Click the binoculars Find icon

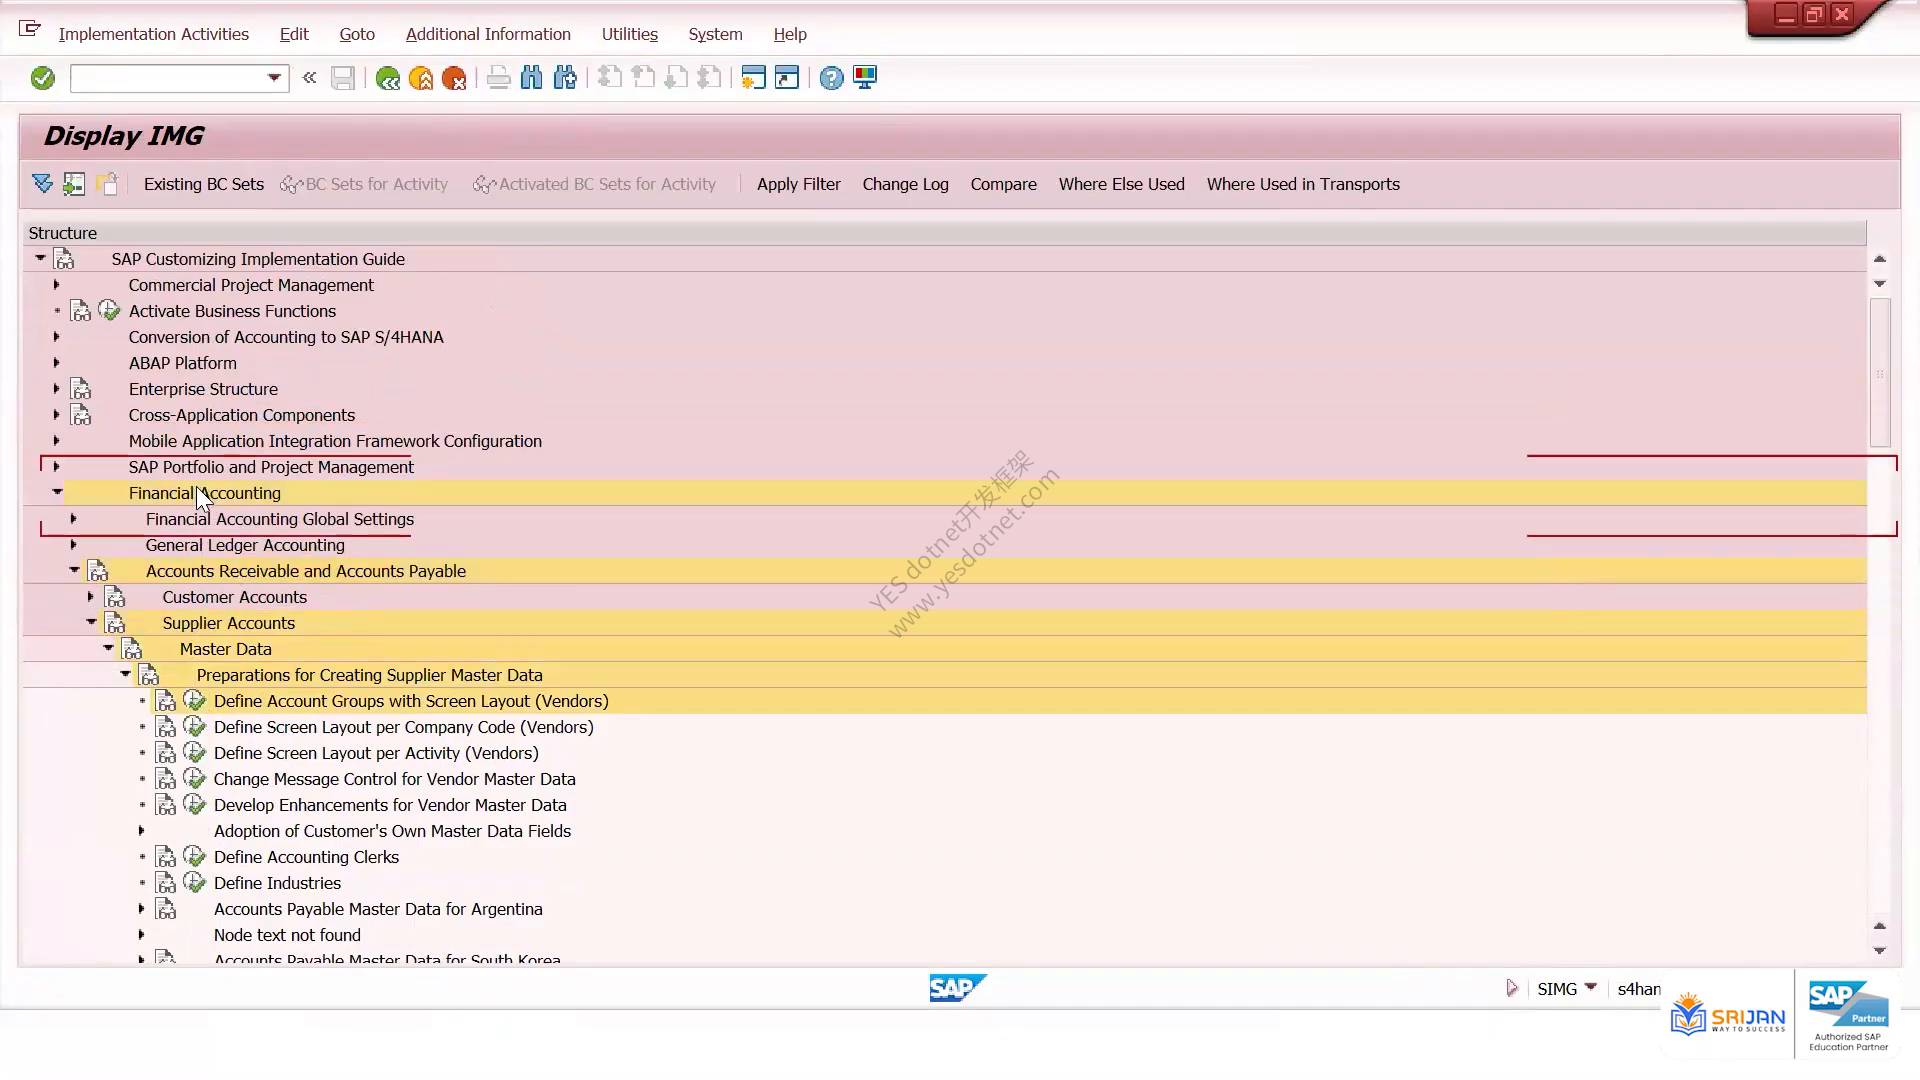click(532, 78)
